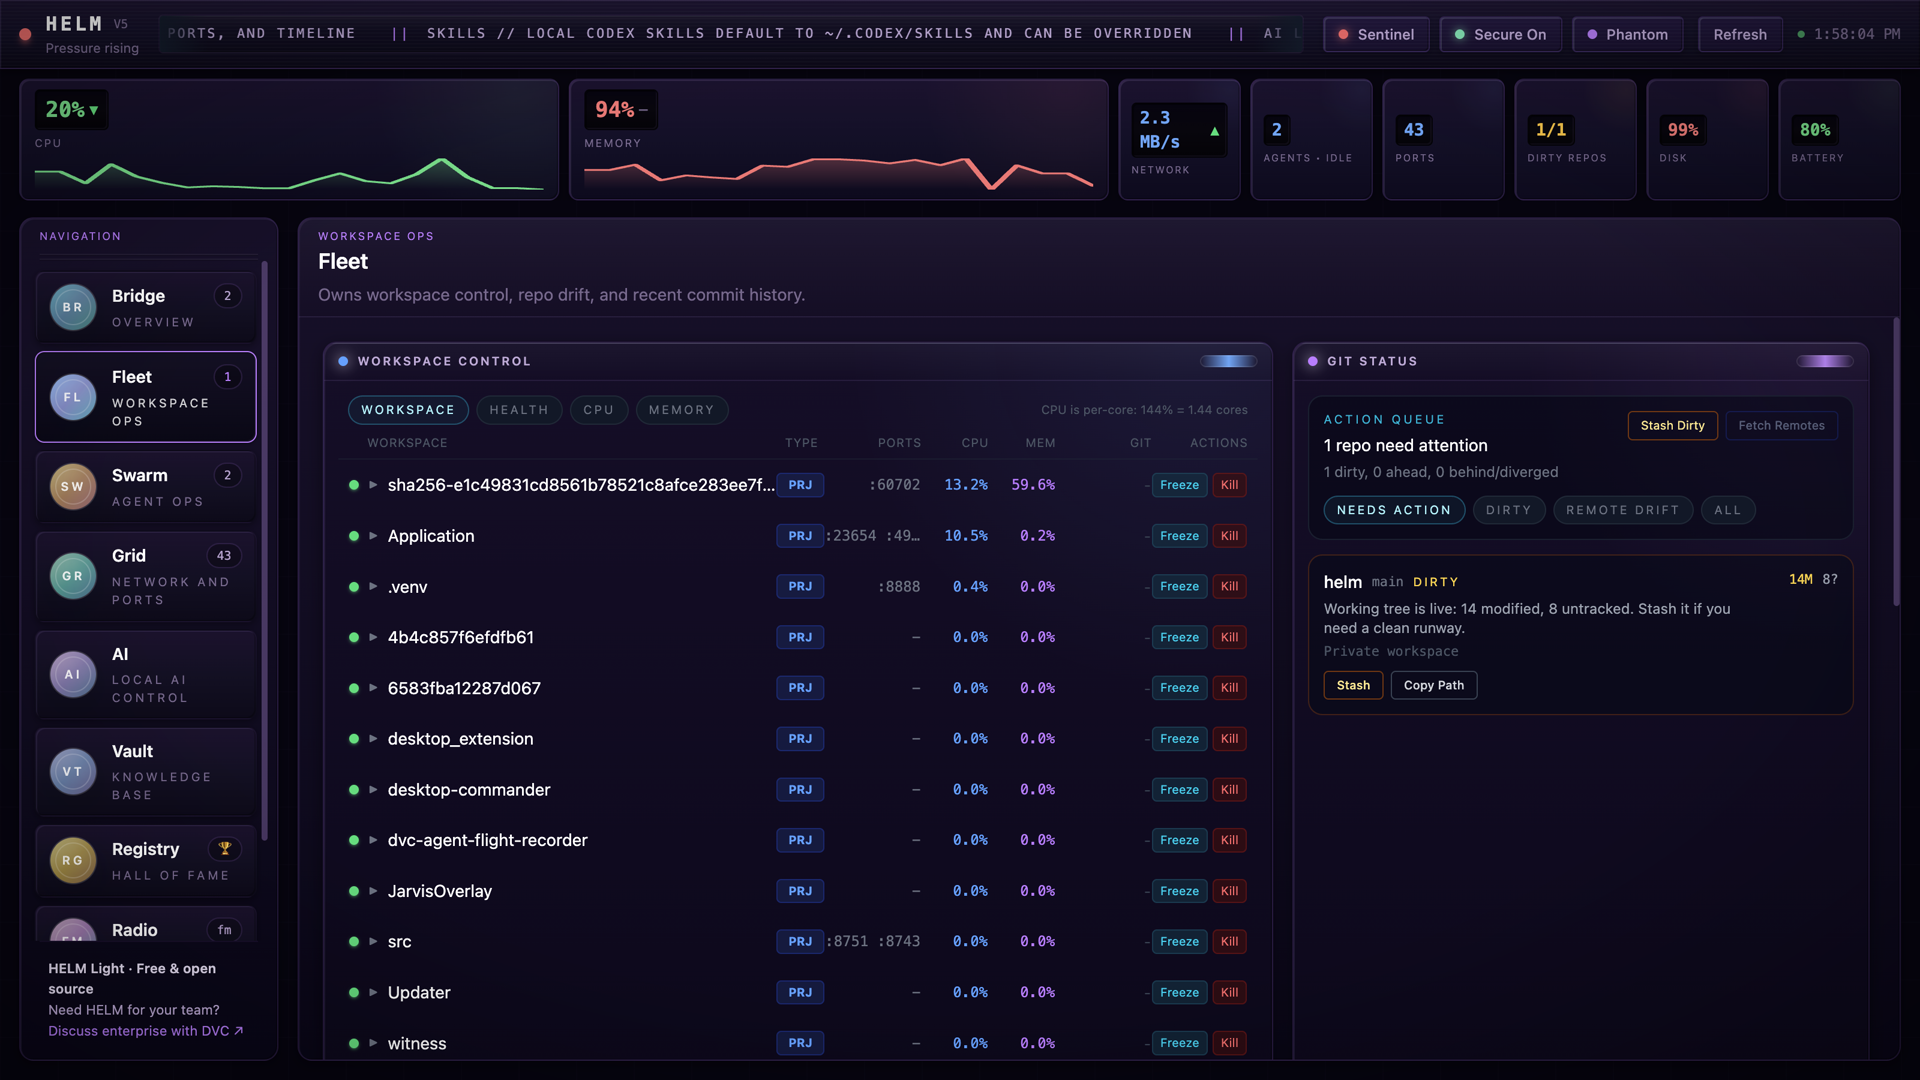Expand the witness workspace row

coord(373,1043)
